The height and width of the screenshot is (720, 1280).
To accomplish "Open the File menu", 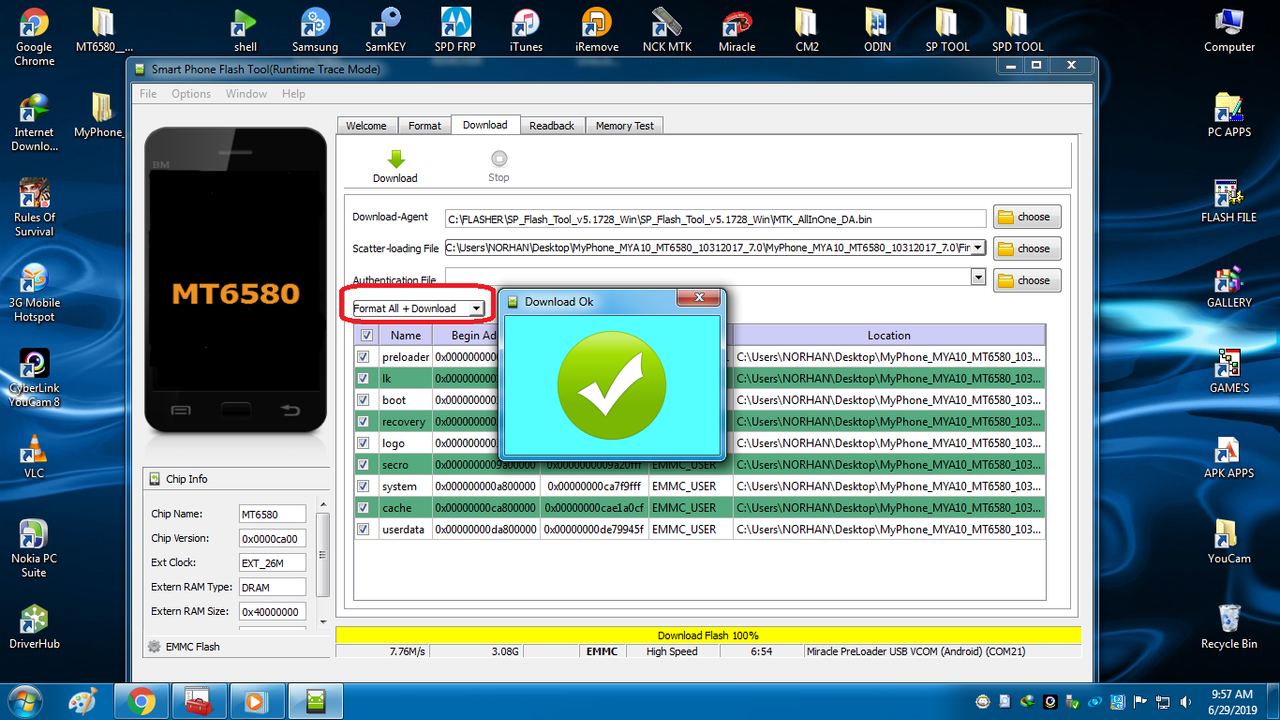I will [x=148, y=94].
